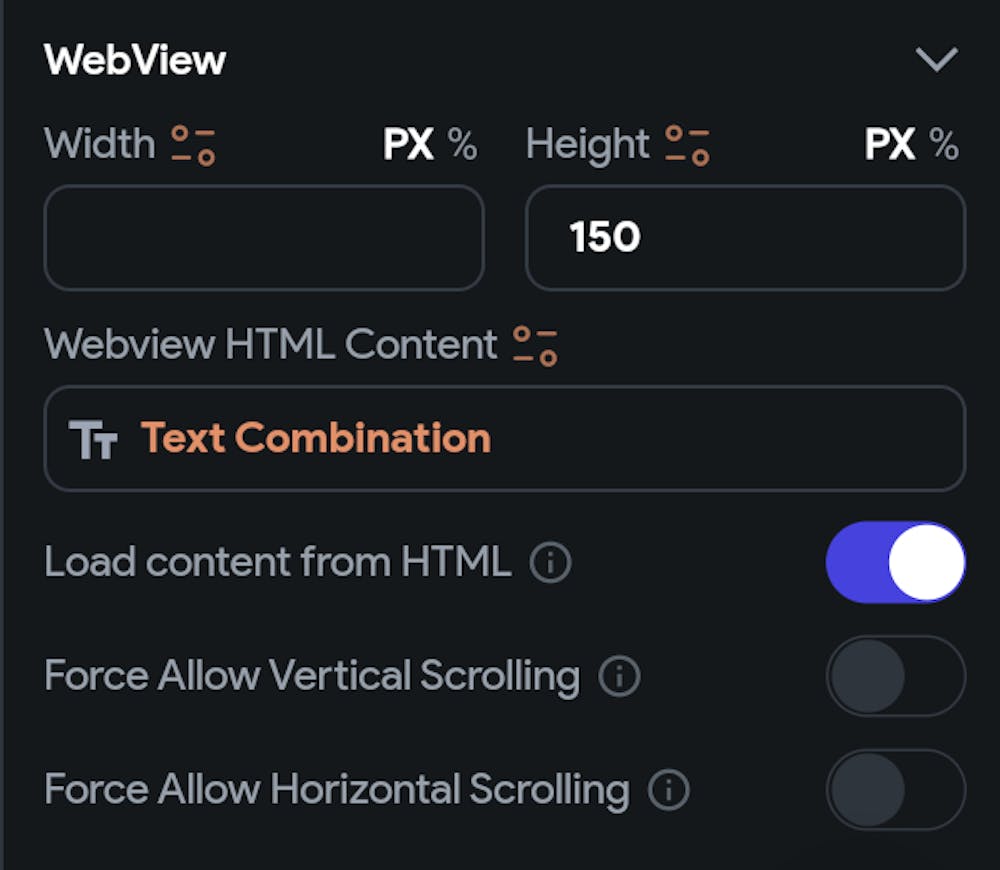Switch Height unit to percent
This screenshot has height=870, width=1000.
944,146
